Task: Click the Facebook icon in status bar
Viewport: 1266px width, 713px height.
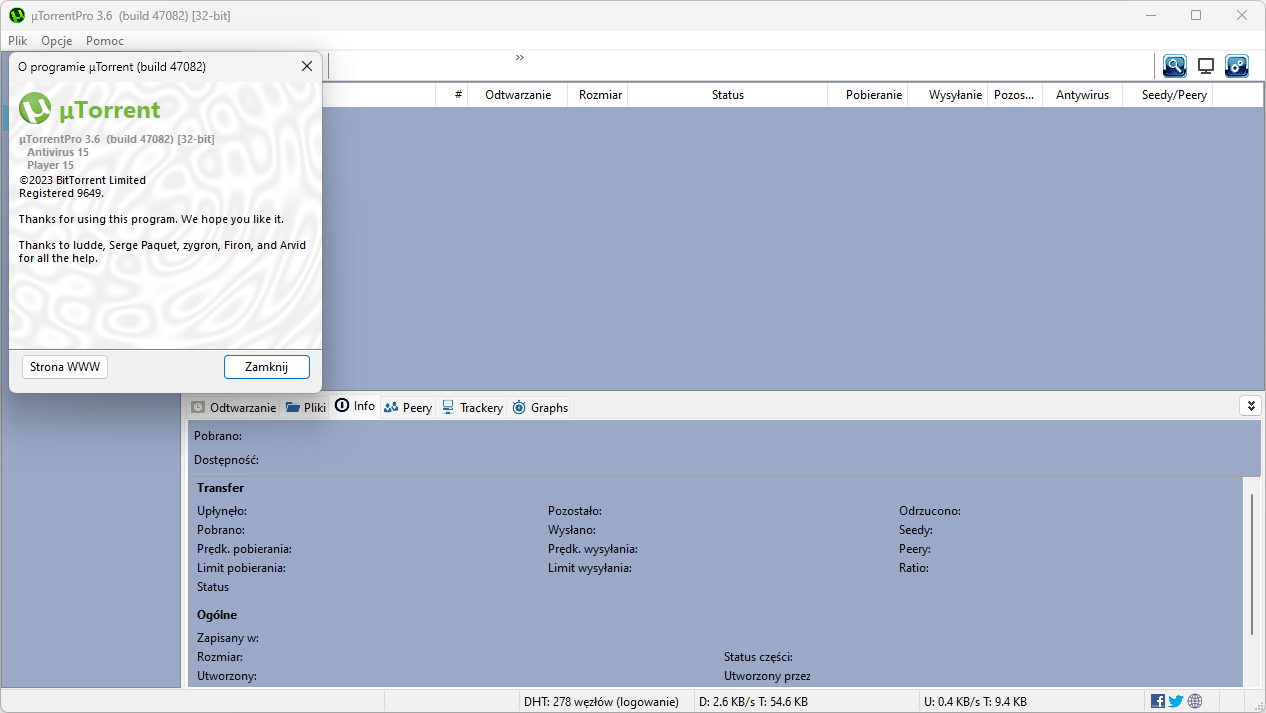Action: (x=1158, y=701)
